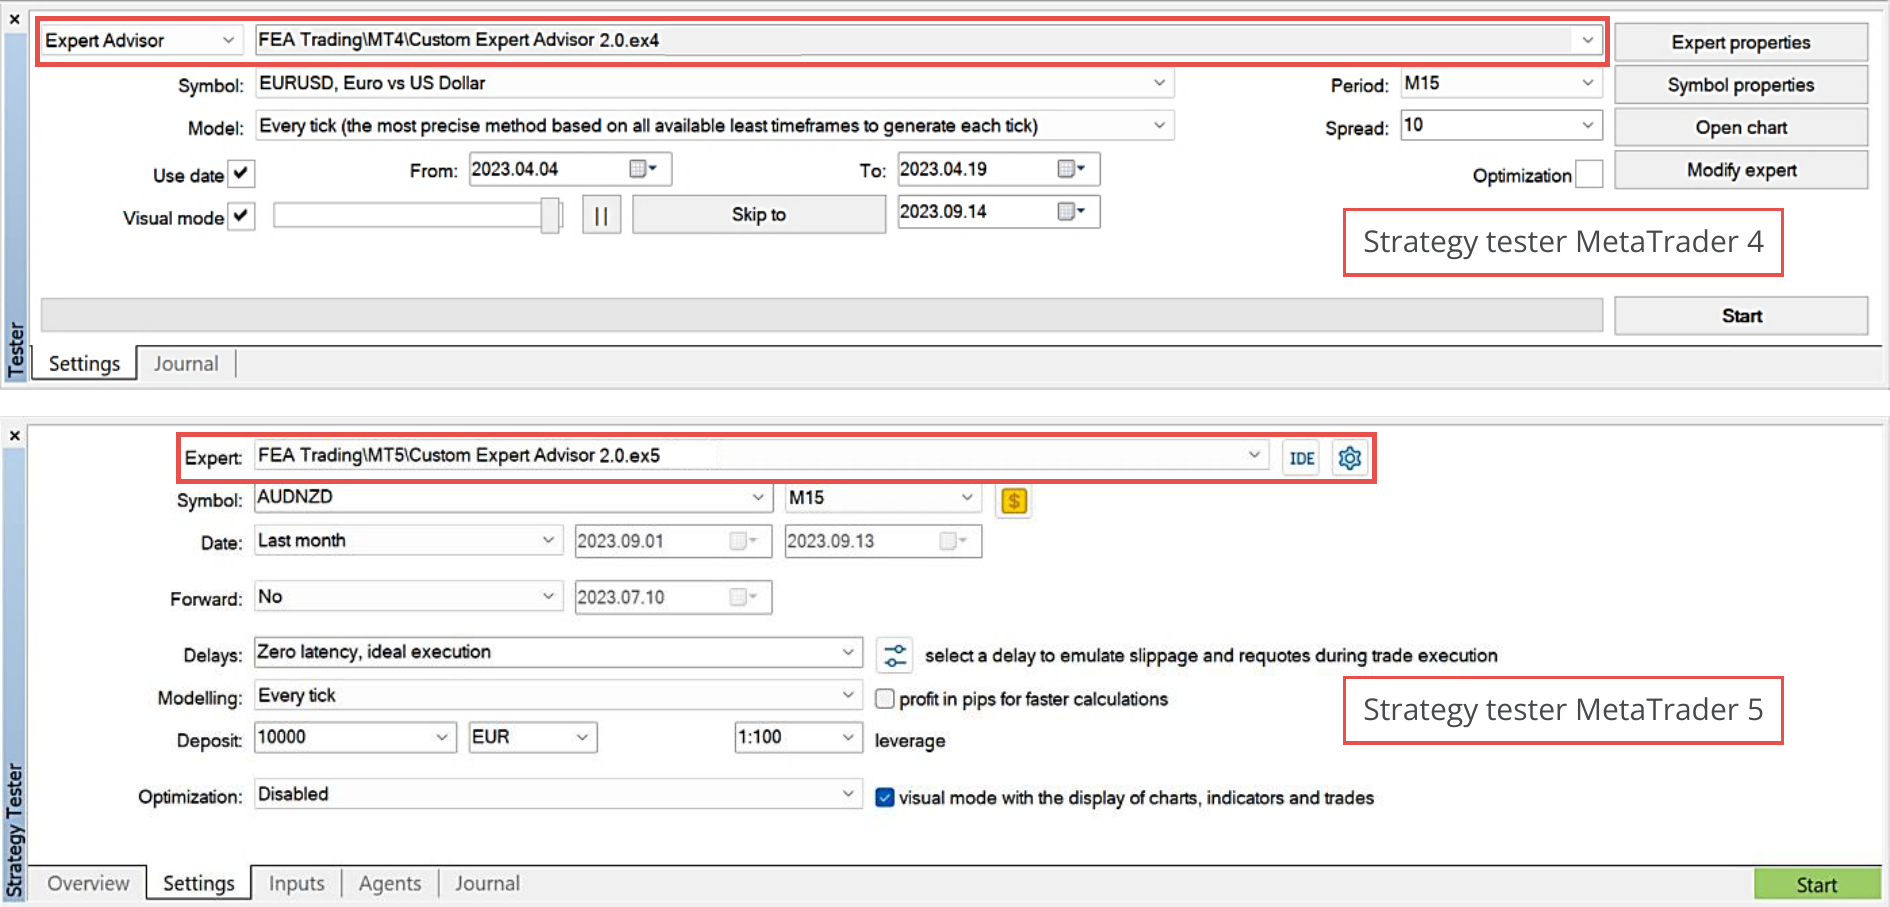Open the deposit currency EUR dropdown

583,737
